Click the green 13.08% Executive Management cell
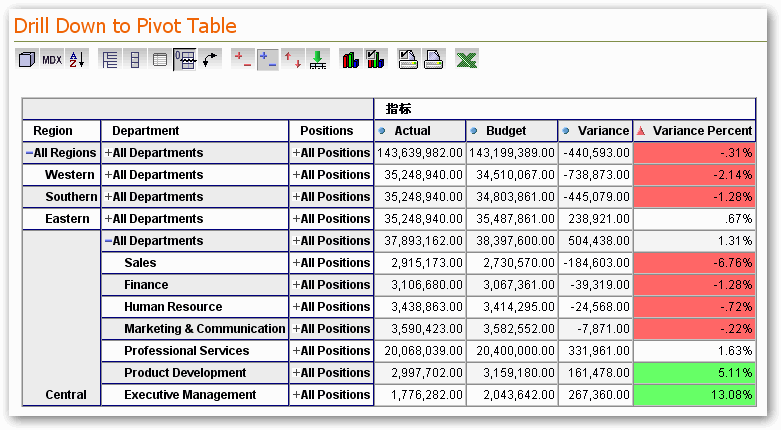The height and width of the screenshot is (430, 781). coord(694,394)
